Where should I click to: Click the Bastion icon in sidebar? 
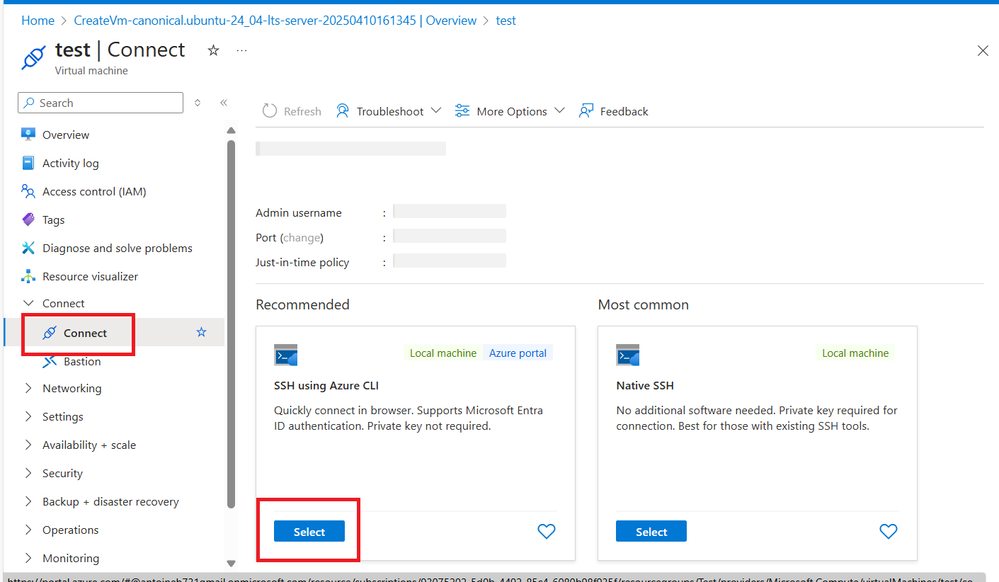point(49,361)
